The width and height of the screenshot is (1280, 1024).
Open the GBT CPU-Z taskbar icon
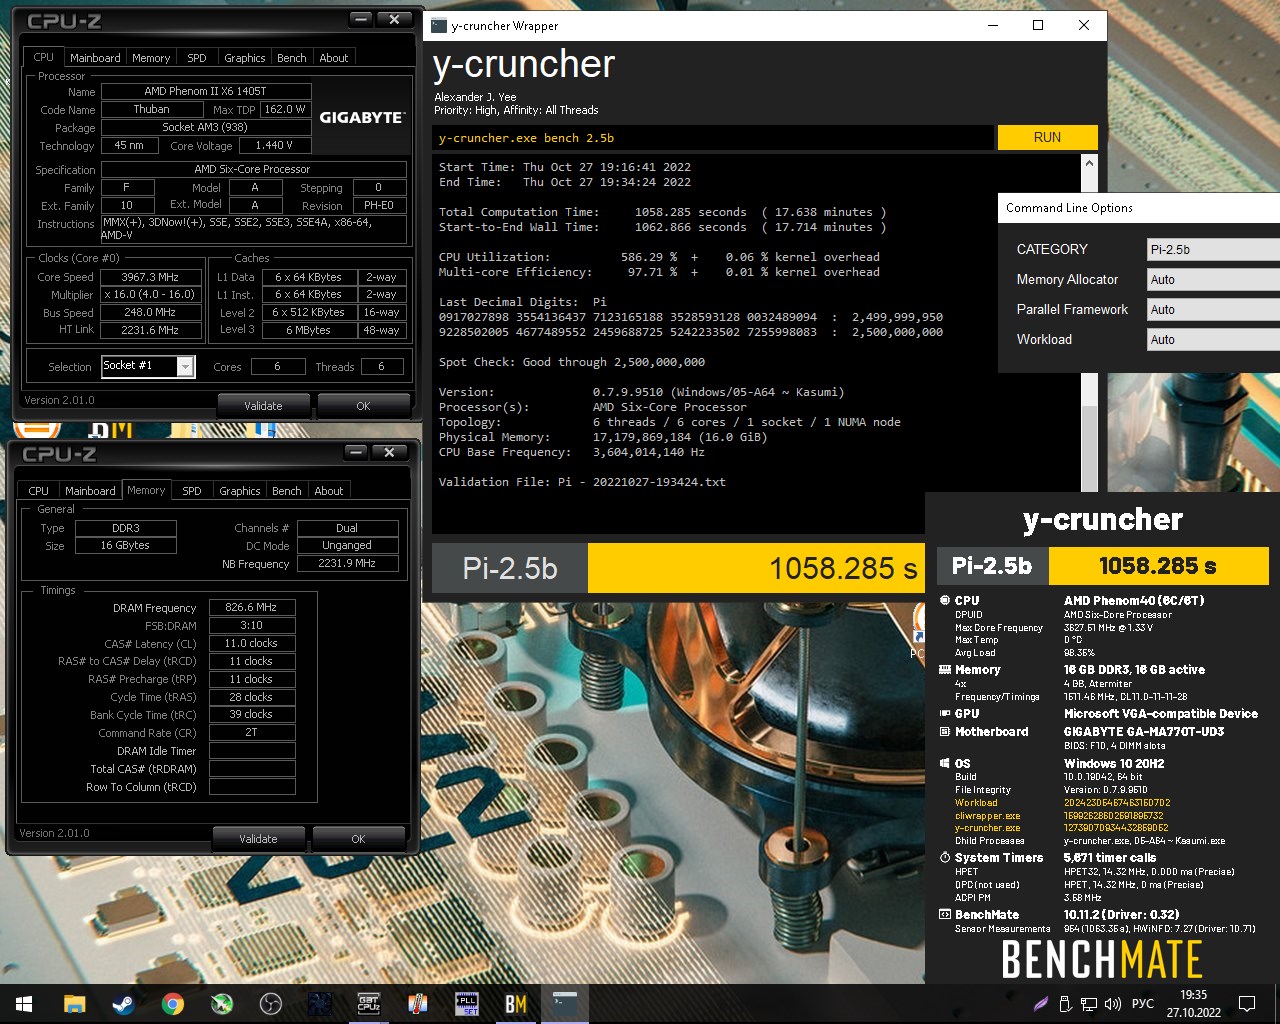[368, 1004]
